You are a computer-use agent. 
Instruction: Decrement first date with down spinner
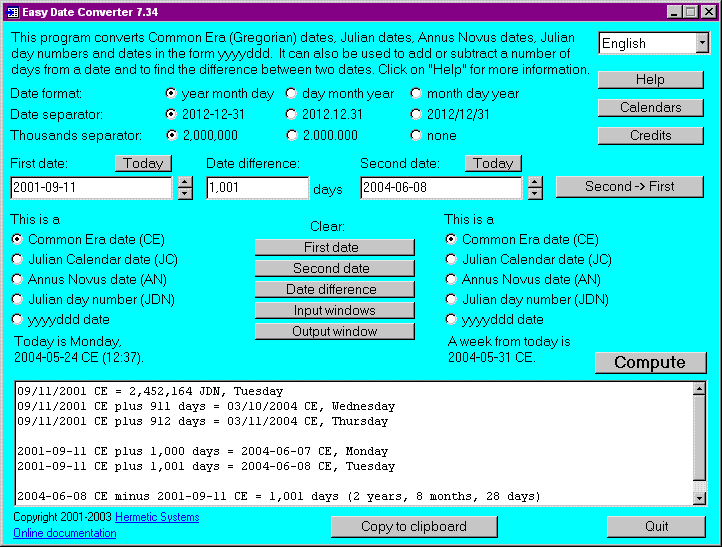[x=185, y=193]
